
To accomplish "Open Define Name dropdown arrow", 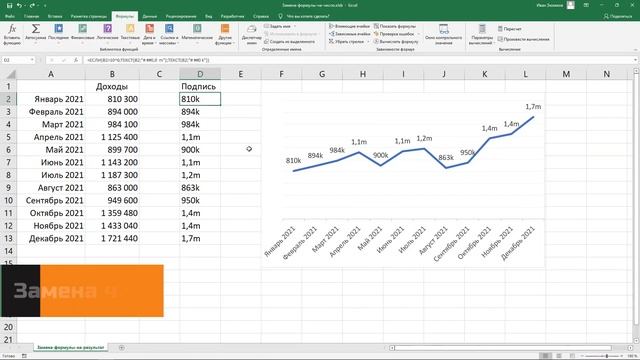I will 295,26.
